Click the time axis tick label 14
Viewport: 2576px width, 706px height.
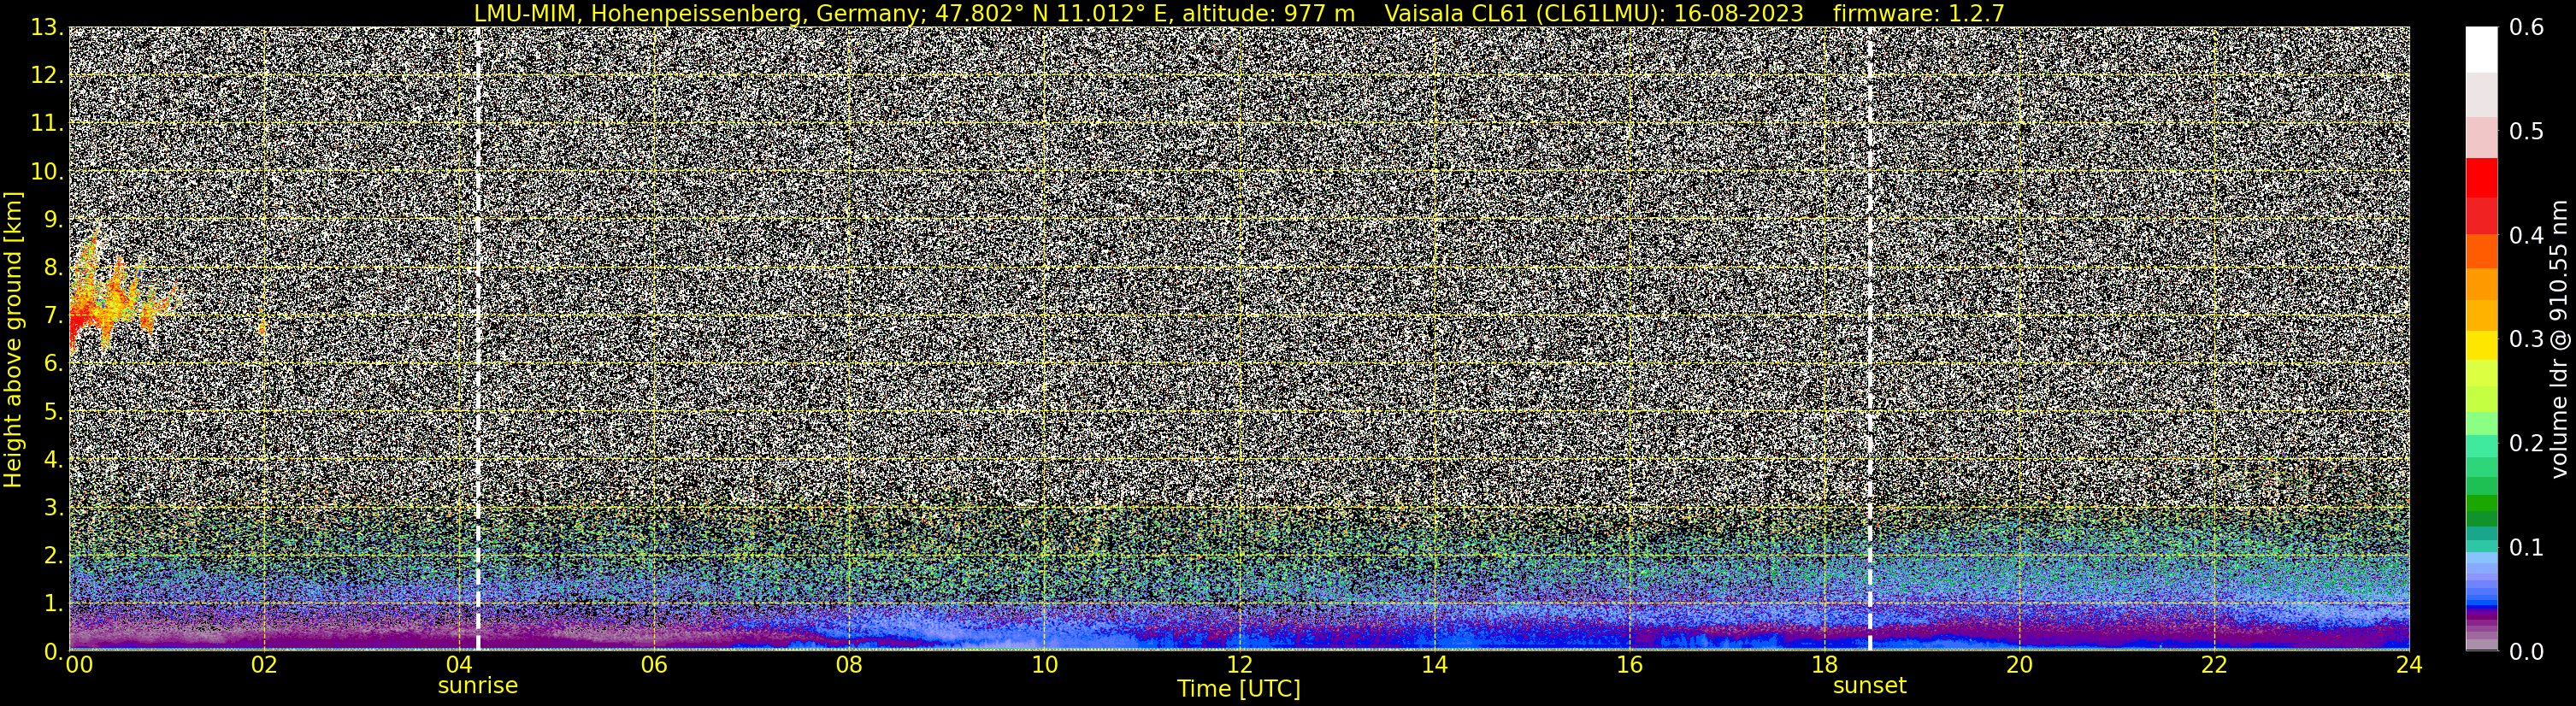[x=1434, y=666]
